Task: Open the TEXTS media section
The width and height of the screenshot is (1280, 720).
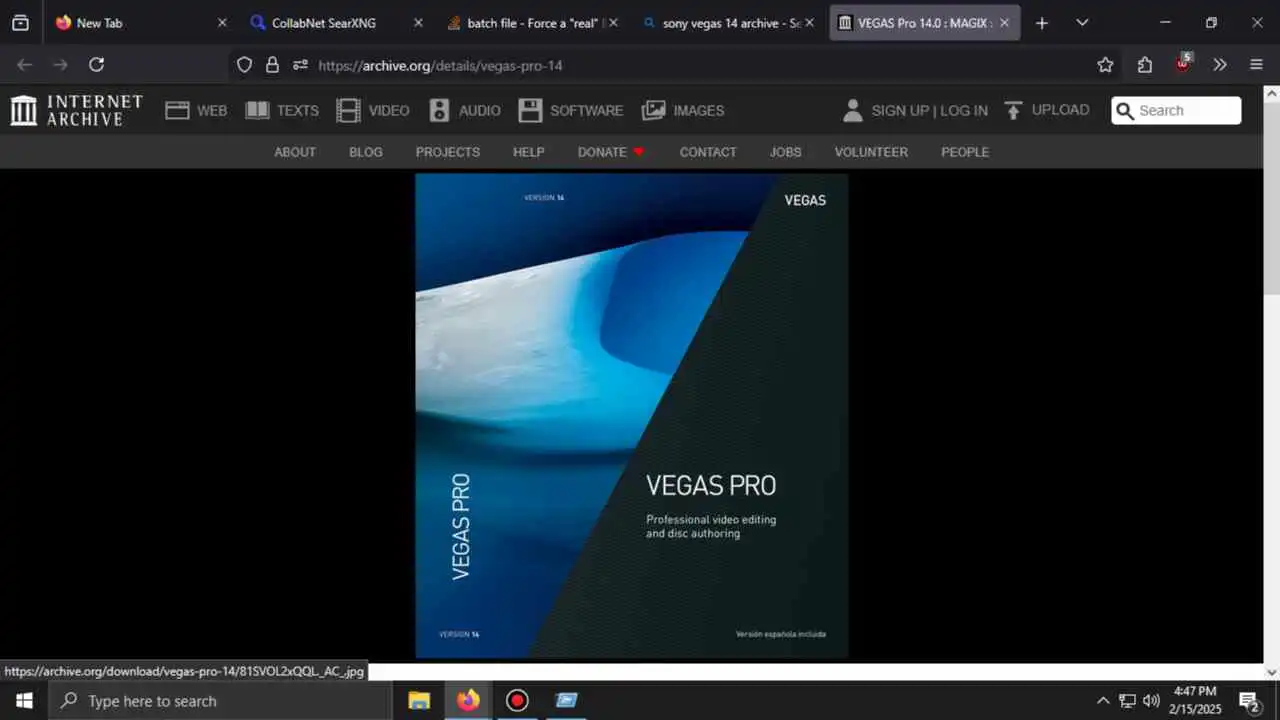Action: point(282,110)
